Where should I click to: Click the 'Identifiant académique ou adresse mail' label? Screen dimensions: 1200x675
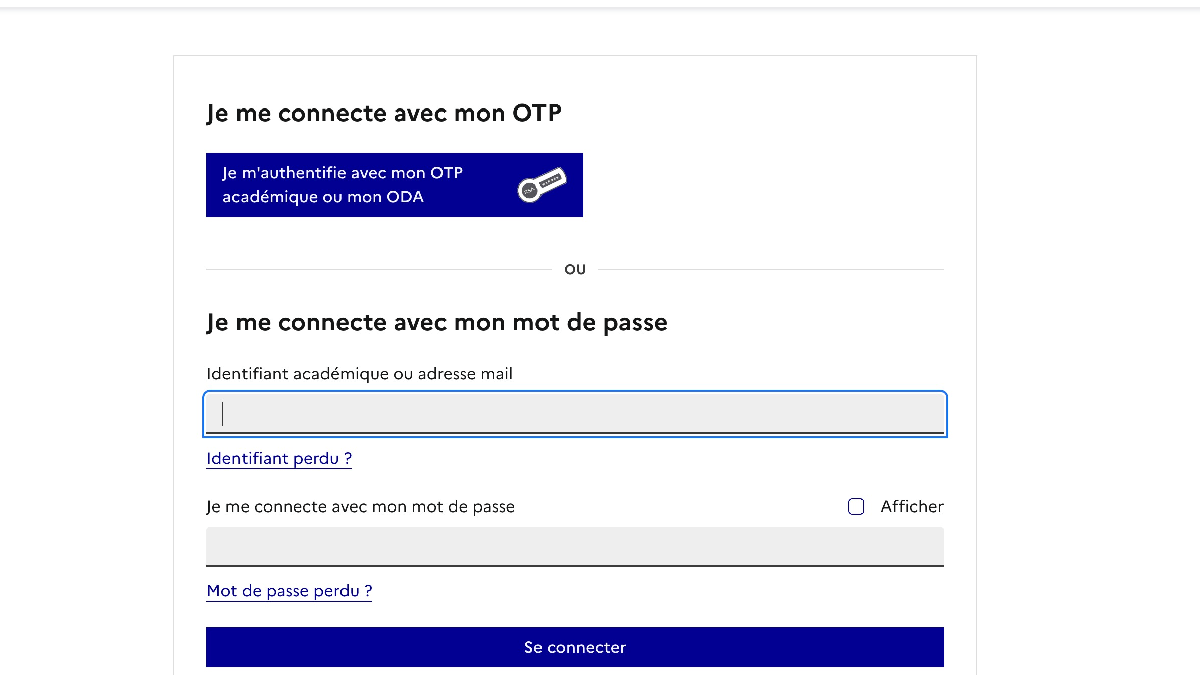pos(360,374)
